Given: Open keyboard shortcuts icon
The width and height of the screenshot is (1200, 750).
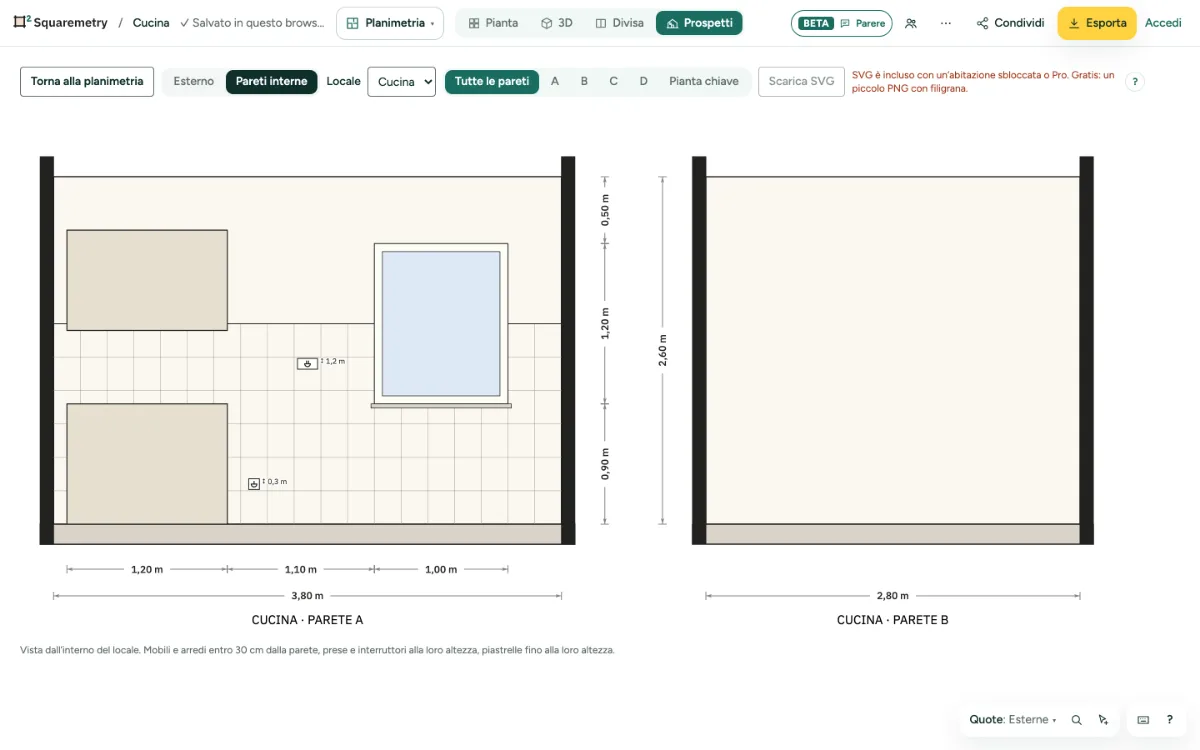Looking at the screenshot, I should 1143,720.
